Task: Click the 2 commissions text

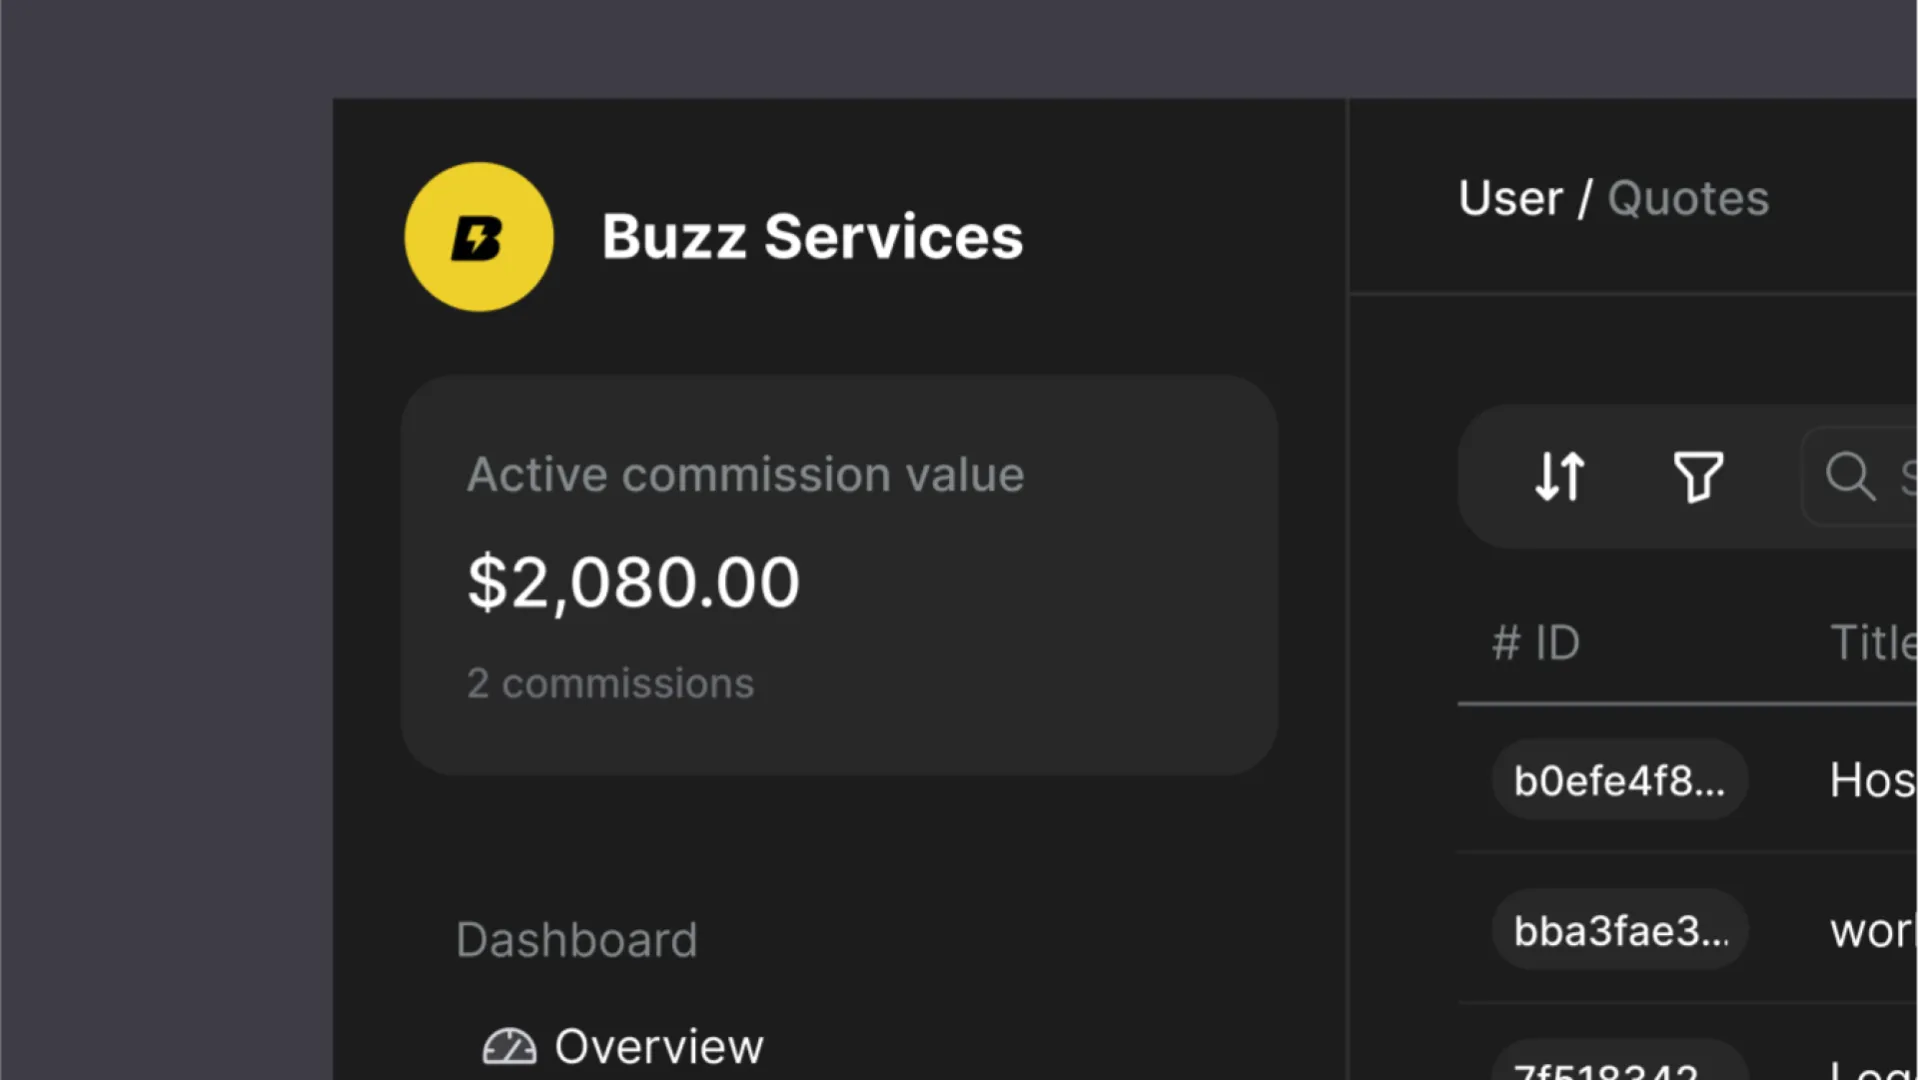Action: click(x=610, y=684)
